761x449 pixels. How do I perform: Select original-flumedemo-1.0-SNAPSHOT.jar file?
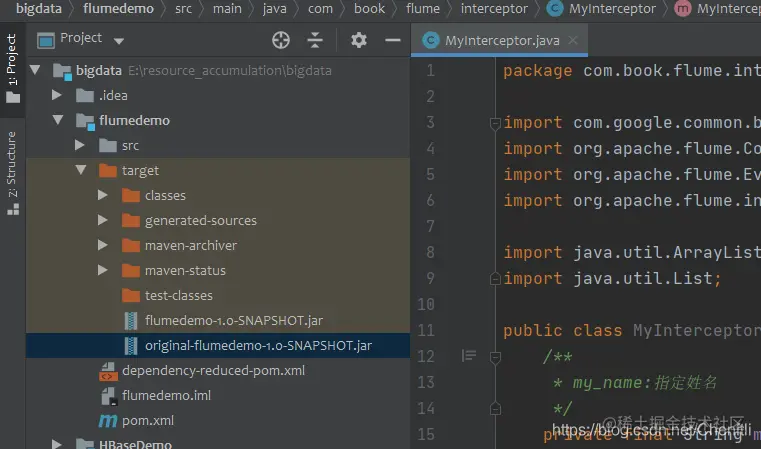point(258,346)
